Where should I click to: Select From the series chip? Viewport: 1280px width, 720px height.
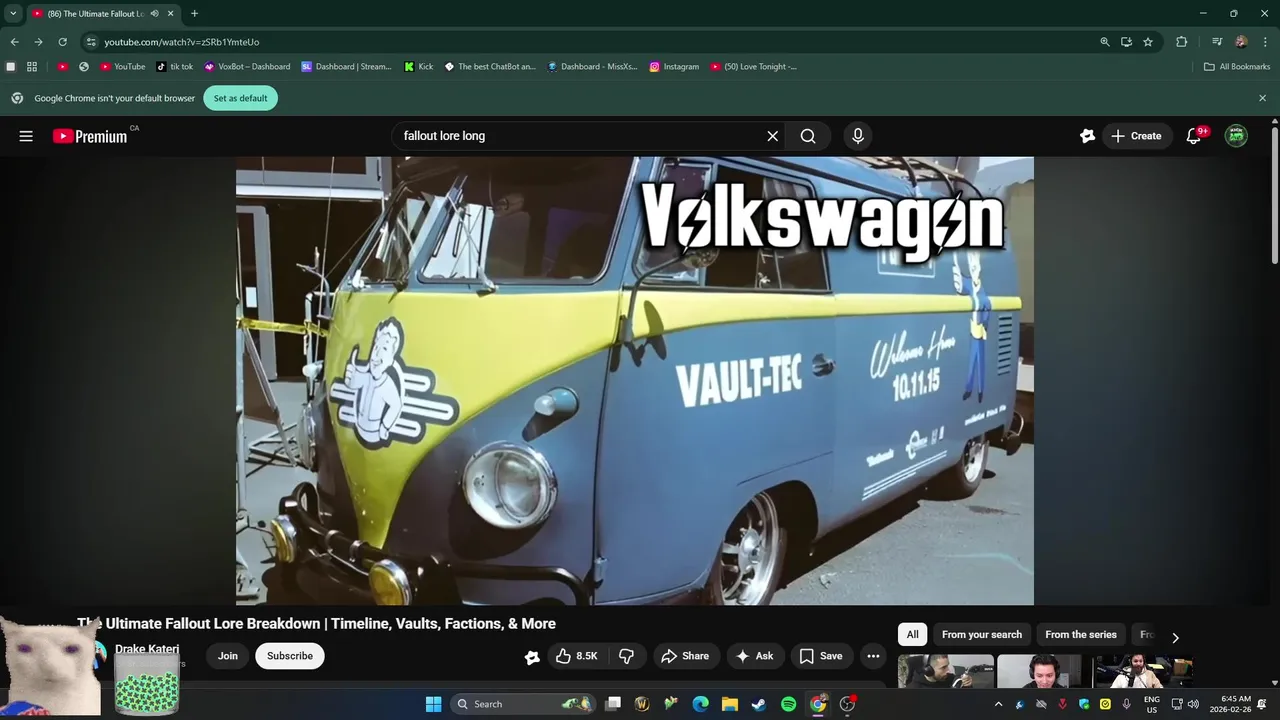click(1081, 635)
